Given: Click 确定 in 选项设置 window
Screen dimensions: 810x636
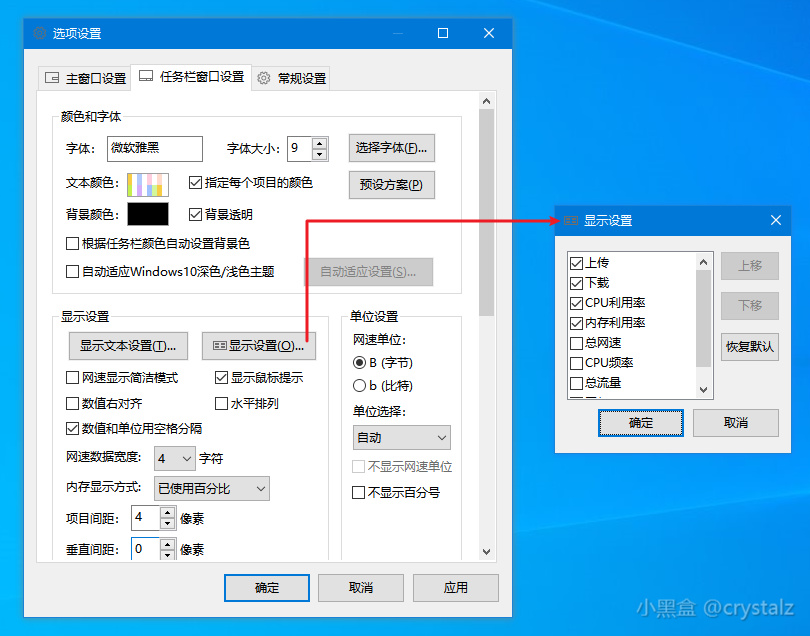Looking at the screenshot, I should [267, 587].
